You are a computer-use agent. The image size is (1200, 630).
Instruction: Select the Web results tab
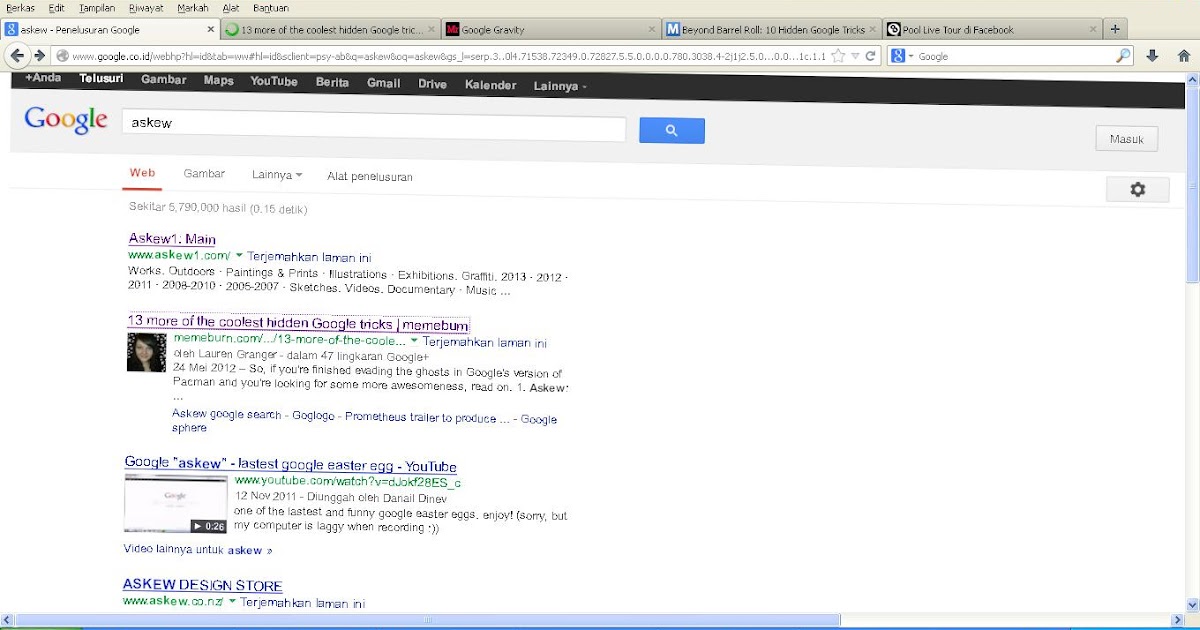[143, 173]
